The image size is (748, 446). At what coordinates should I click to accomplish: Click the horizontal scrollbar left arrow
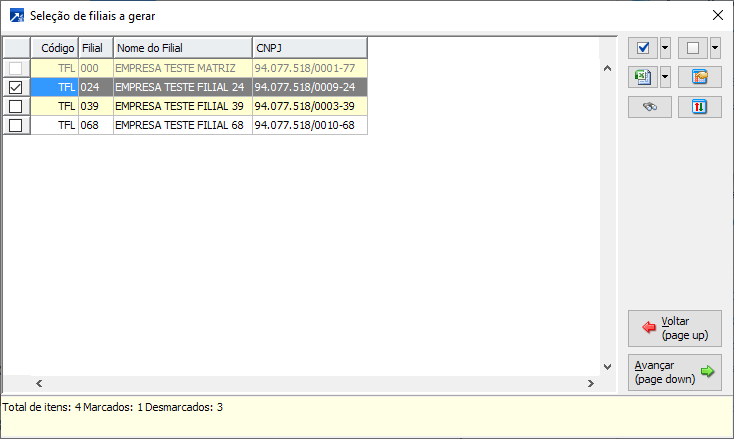(39, 384)
